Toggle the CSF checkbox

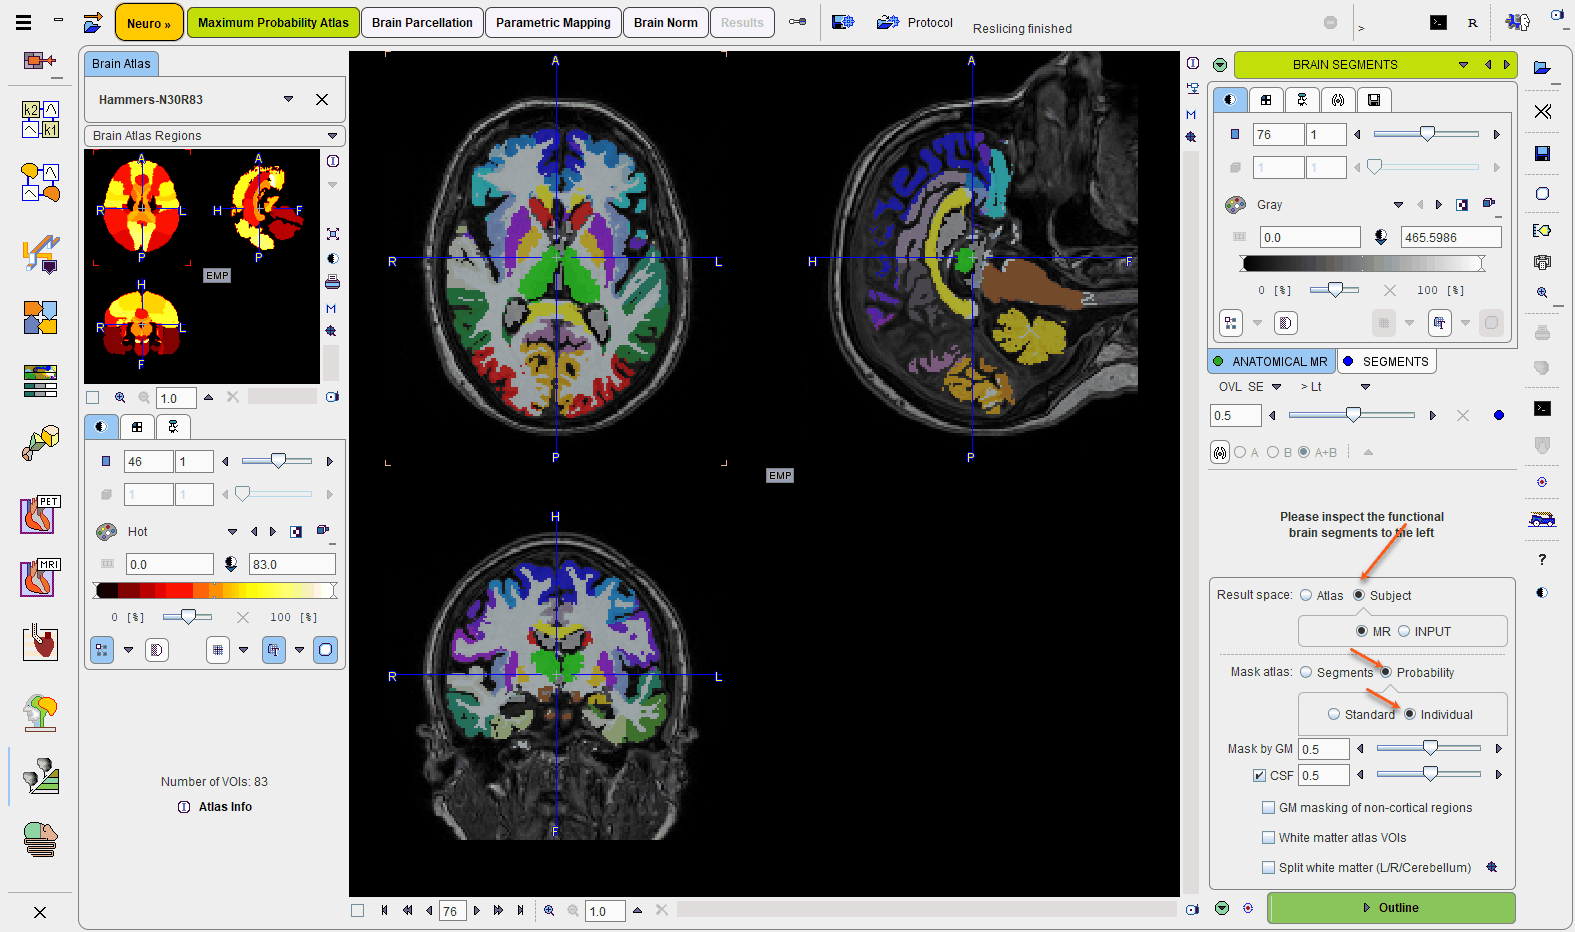pos(1260,775)
